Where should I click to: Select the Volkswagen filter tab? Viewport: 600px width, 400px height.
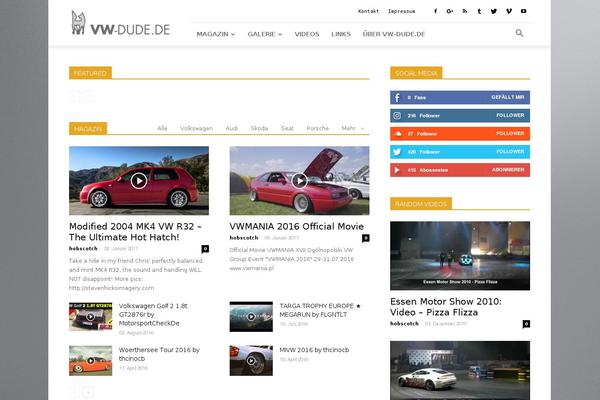click(196, 128)
